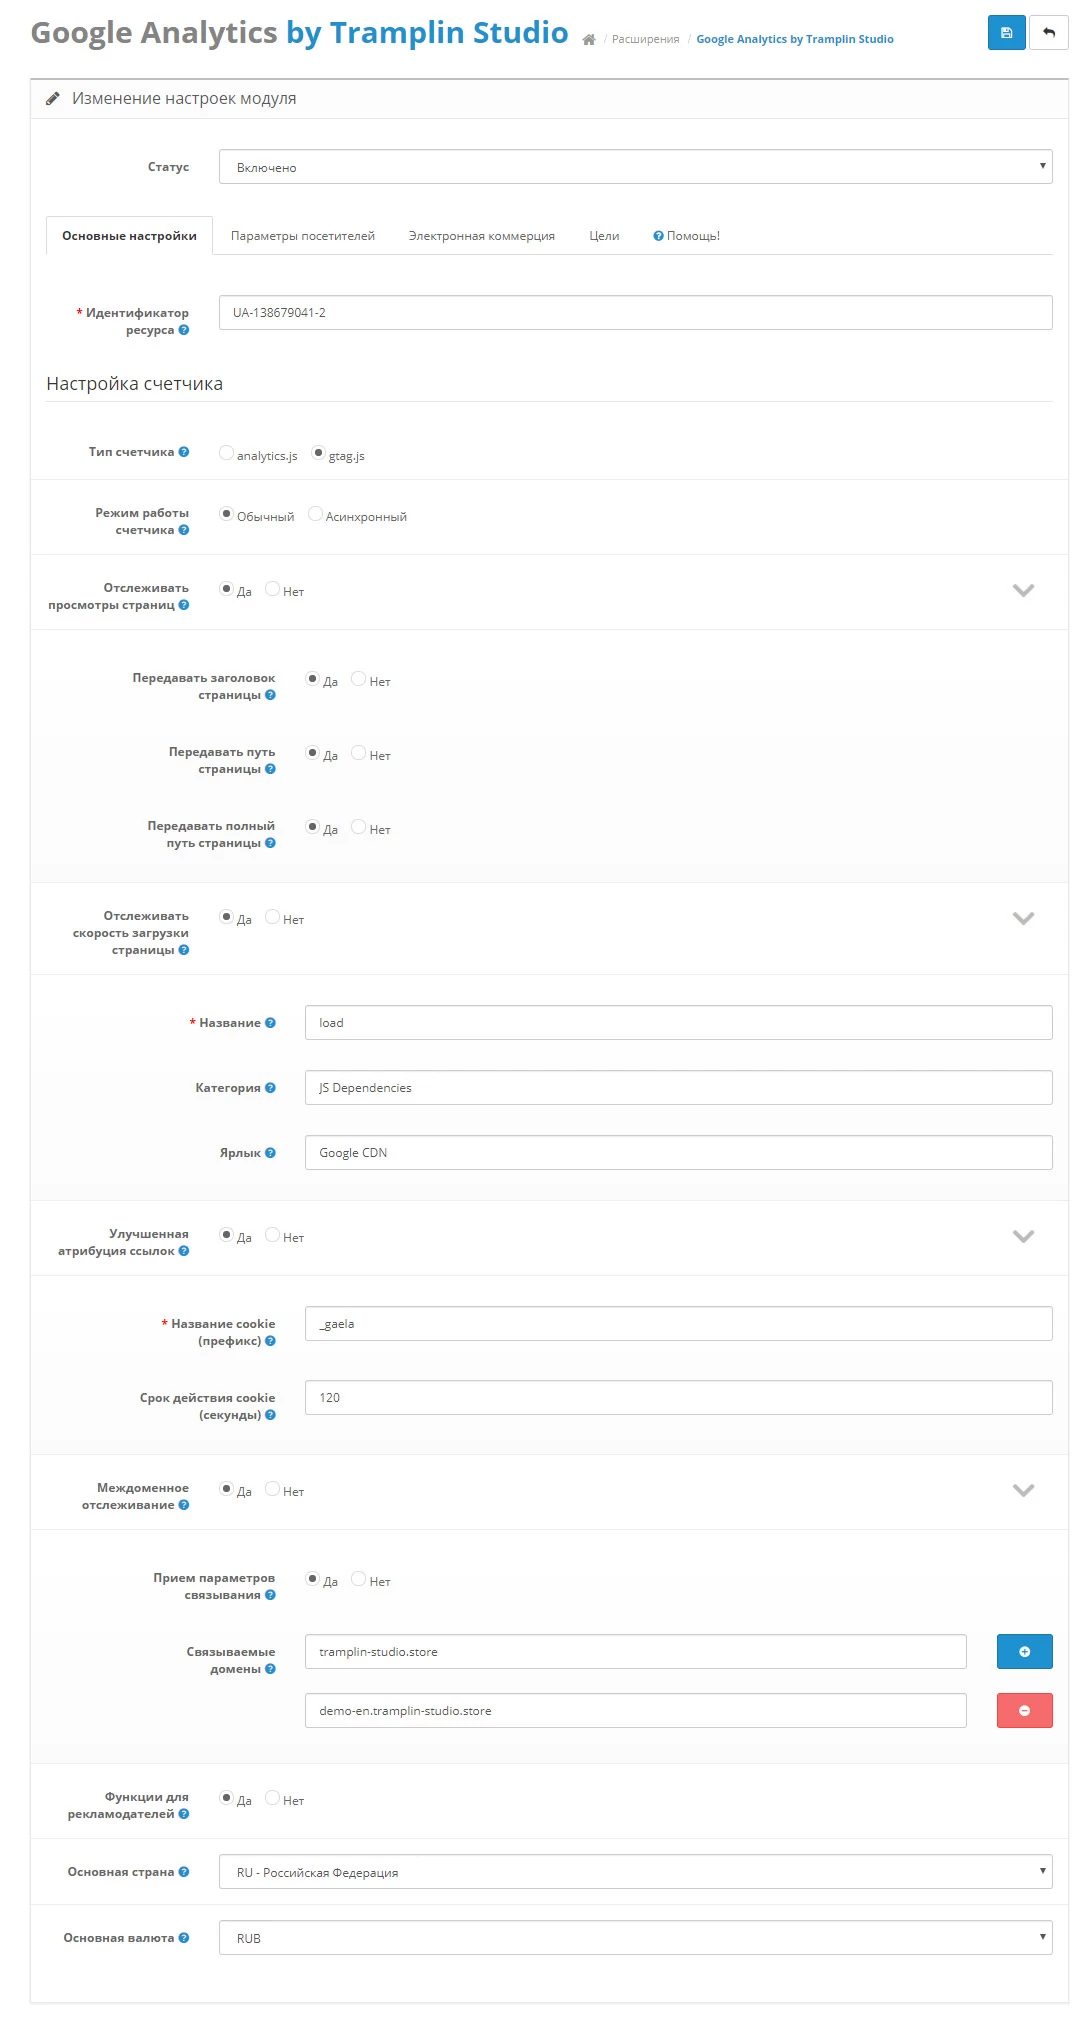Viewport: 1089px width, 2029px height.
Task: Open the home icon in breadcrumbs
Action: tap(589, 40)
